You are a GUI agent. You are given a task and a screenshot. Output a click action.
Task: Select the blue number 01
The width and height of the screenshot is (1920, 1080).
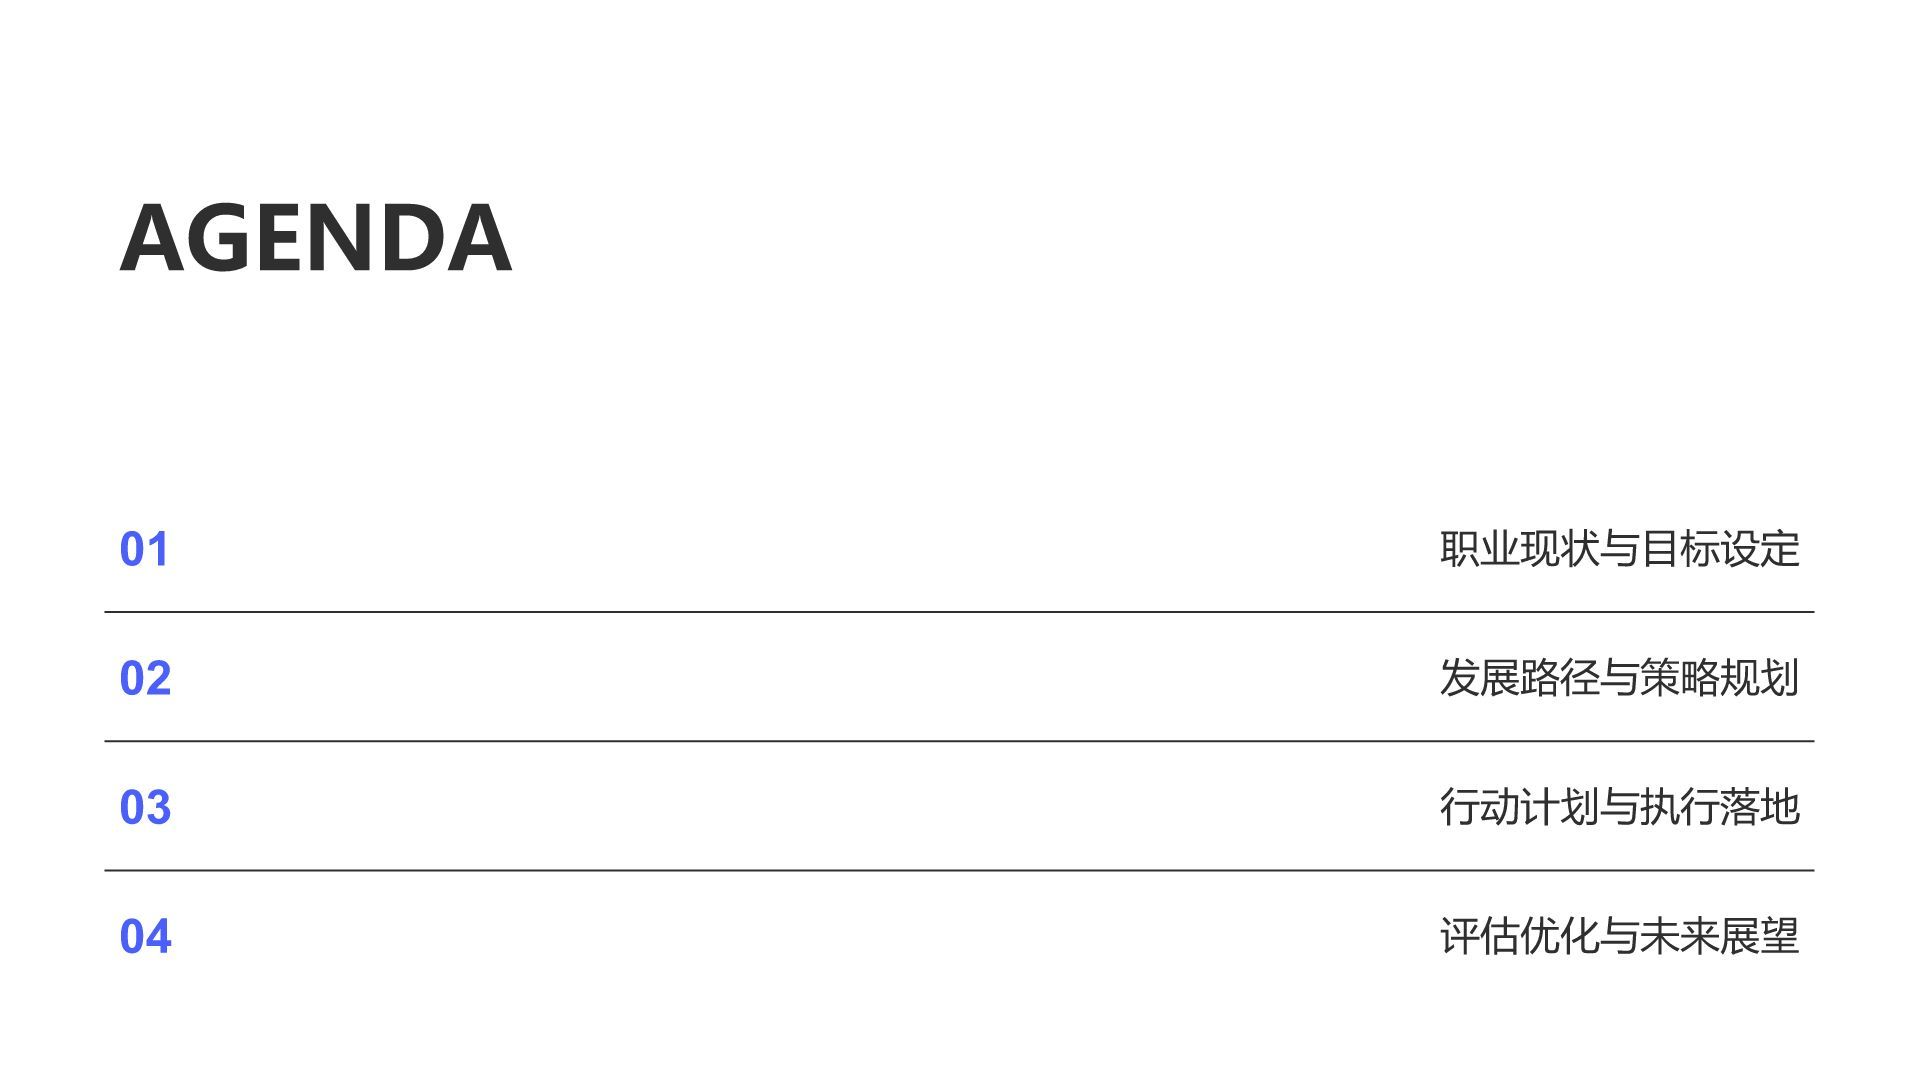pyautogui.click(x=144, y=549)
